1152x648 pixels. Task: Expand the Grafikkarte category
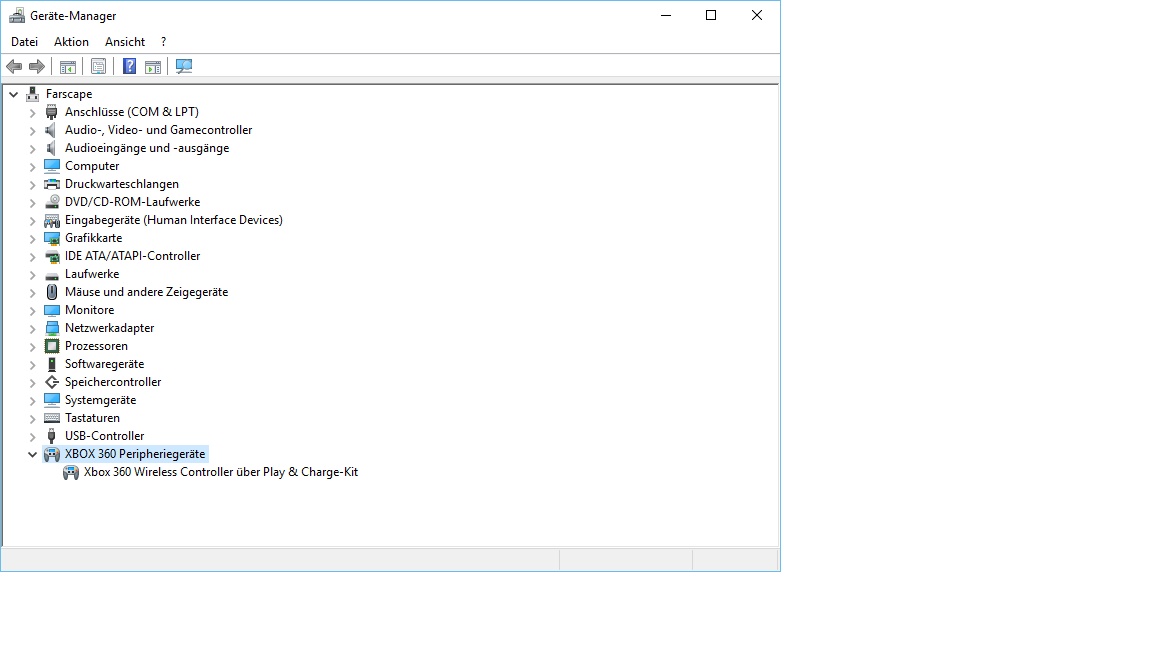[x=32, y=238]
